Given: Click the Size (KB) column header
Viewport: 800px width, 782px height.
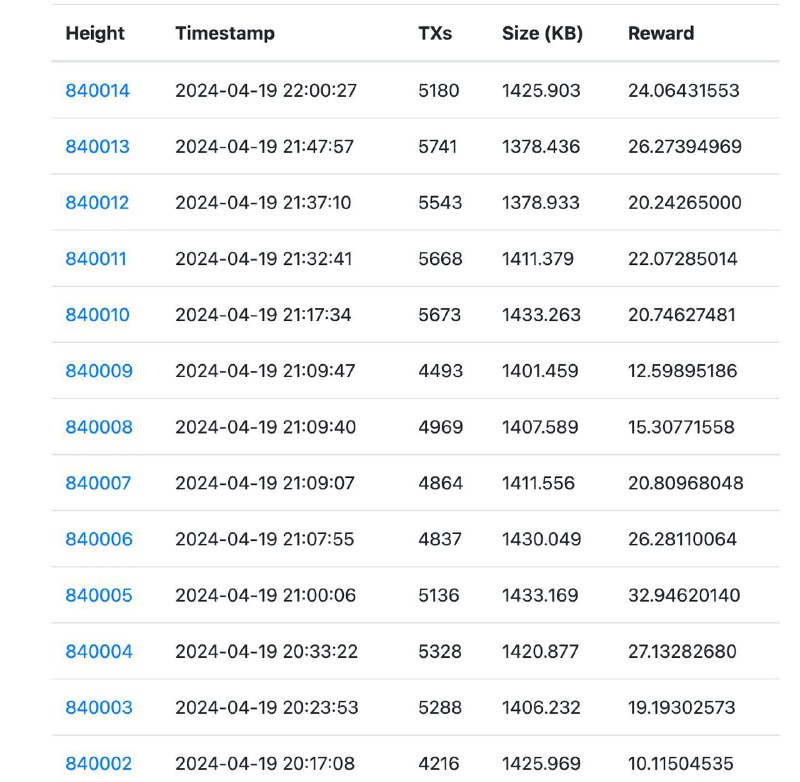Looking at the screenshot, I should pos(542,34).
